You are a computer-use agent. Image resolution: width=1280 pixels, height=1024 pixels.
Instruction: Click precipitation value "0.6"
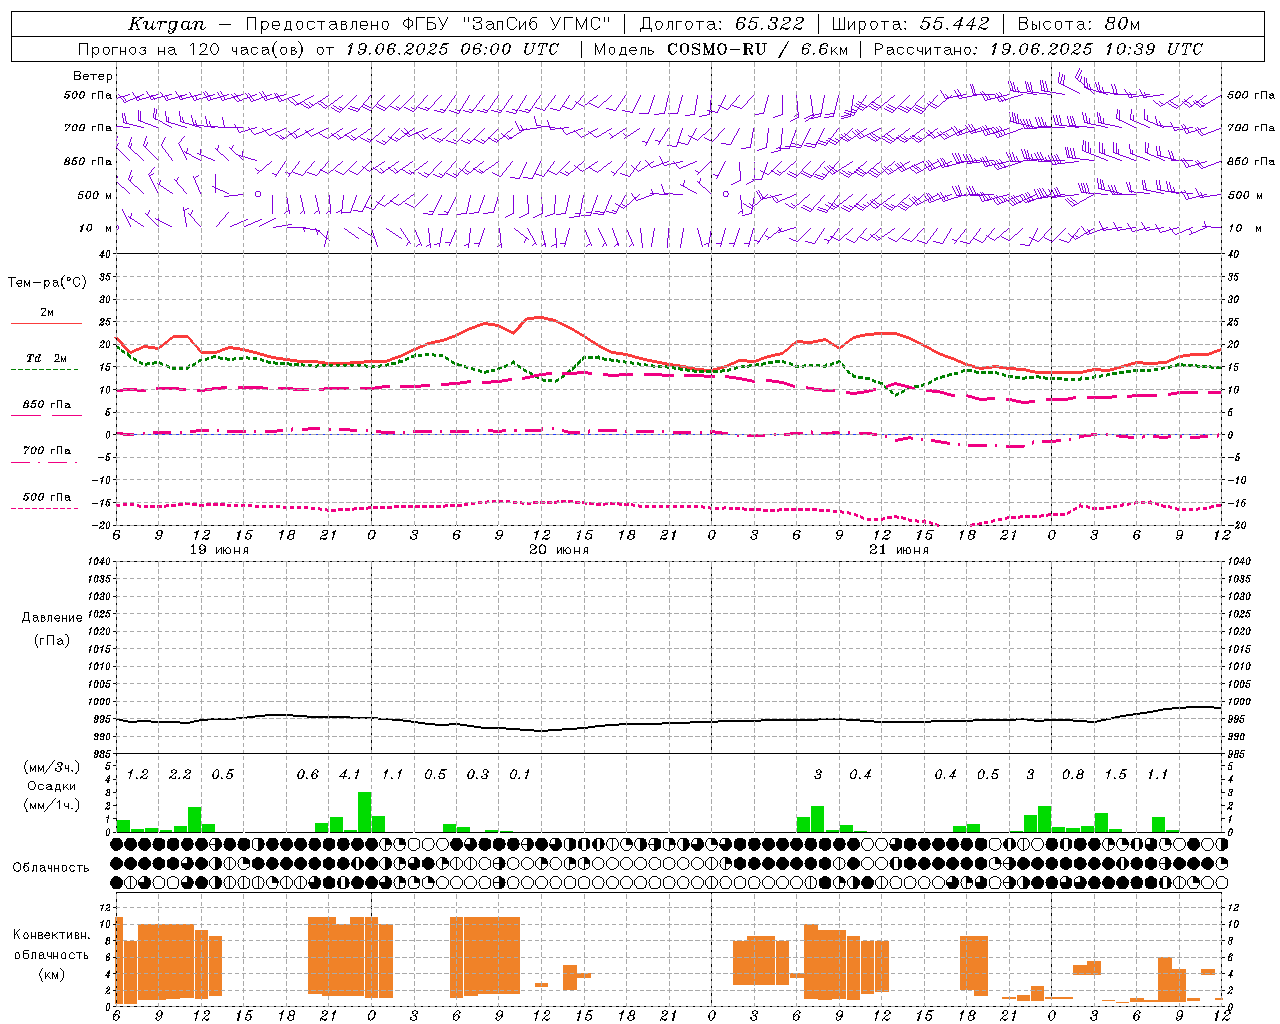pyautogui.click(x=308, y=775)
